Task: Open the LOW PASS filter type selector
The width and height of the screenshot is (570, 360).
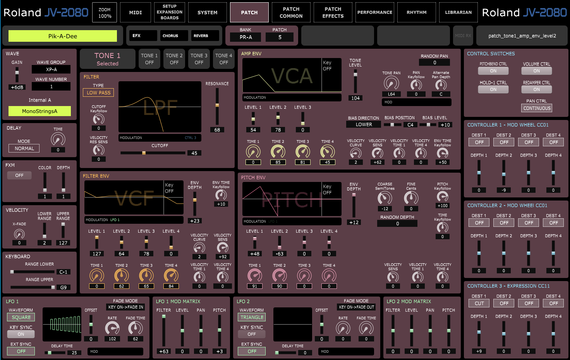Action: coord(99,93)
